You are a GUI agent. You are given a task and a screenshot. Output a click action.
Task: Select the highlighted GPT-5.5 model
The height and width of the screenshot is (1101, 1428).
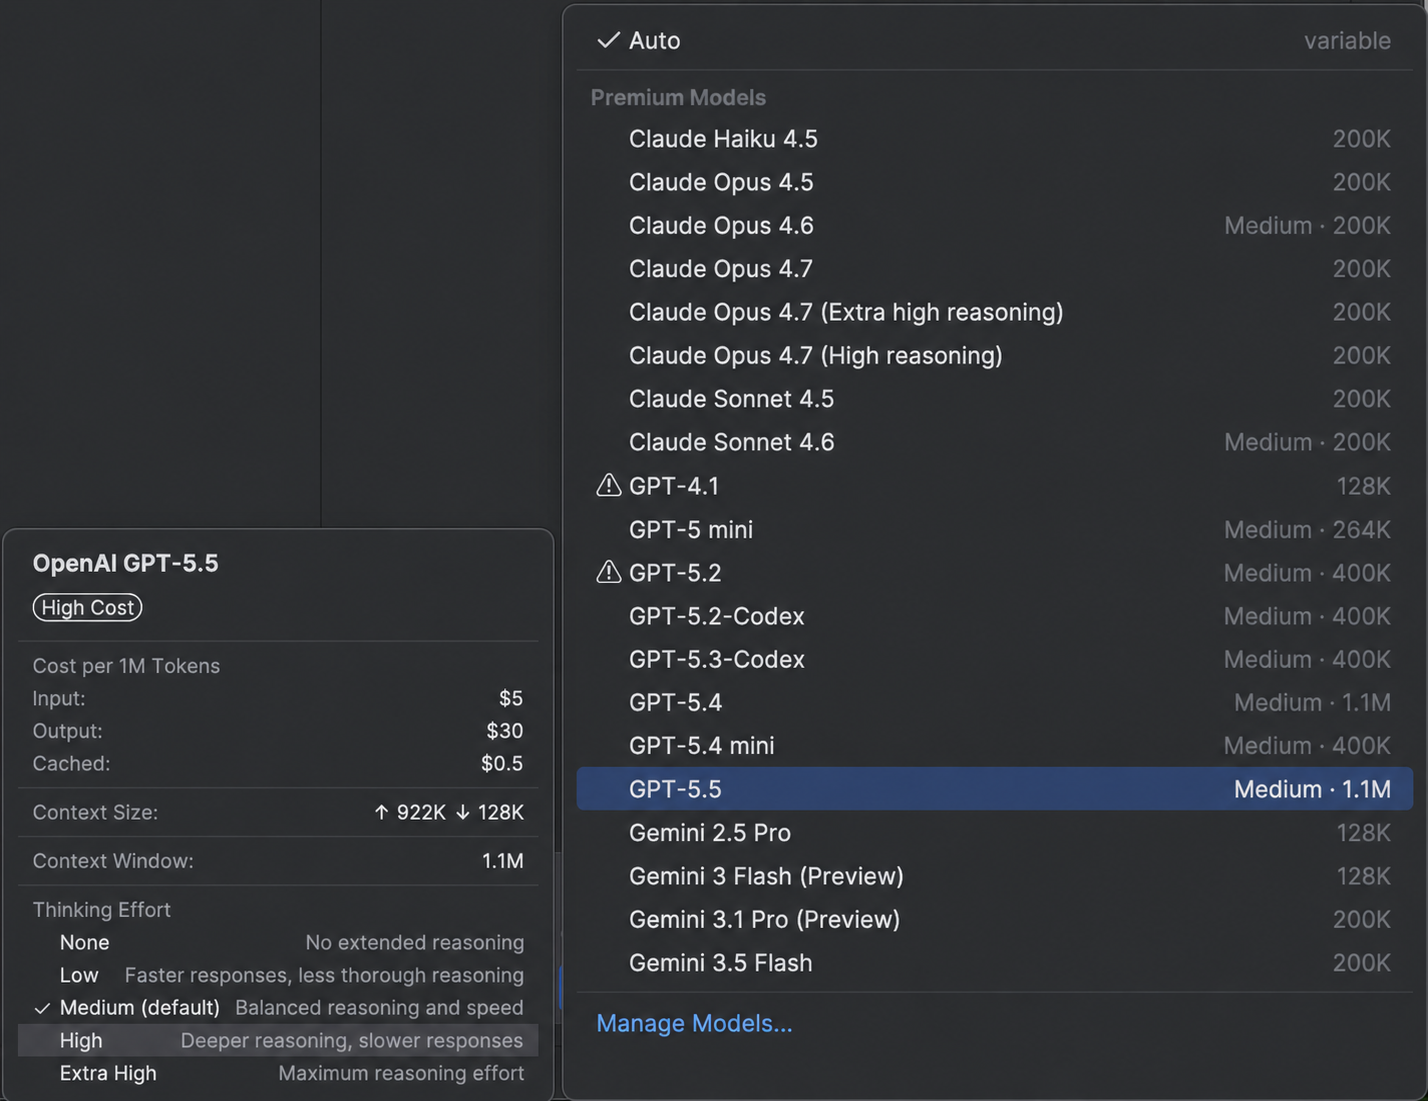point(994,789)
